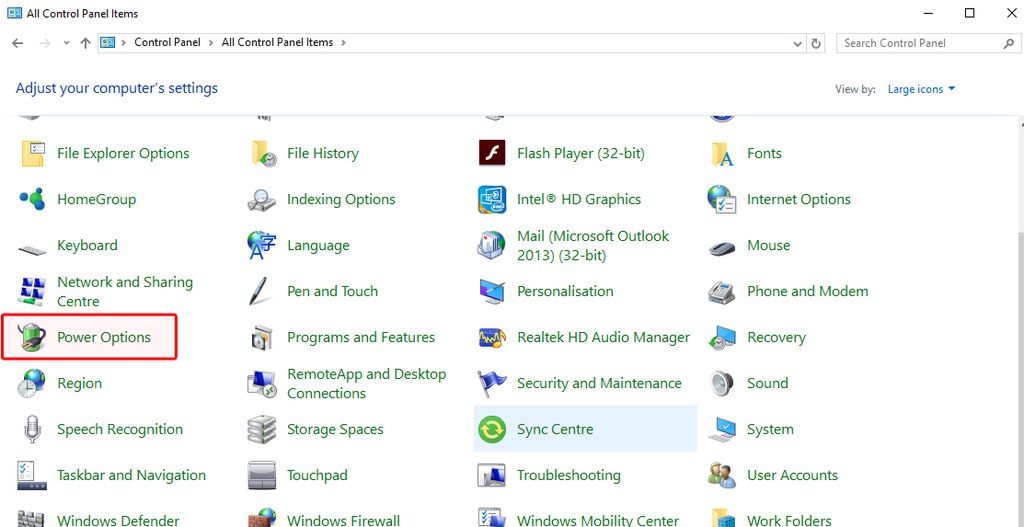Open the Language icon
Image resolution: width=1024 pixels, height=527 pixels.
click(262, 246)
